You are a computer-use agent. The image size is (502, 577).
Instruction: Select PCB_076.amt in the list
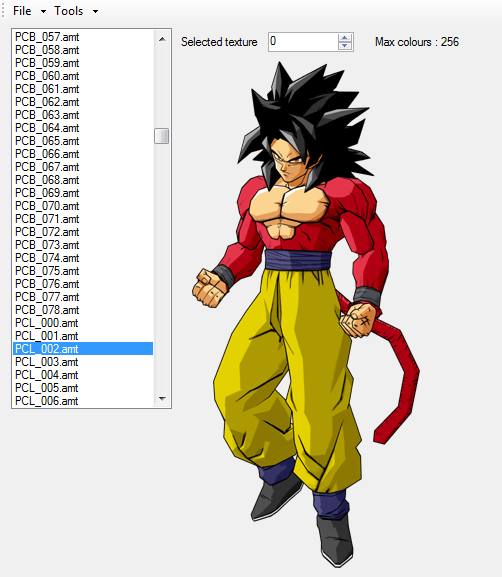pyautogui.click(x=83, y=284)
